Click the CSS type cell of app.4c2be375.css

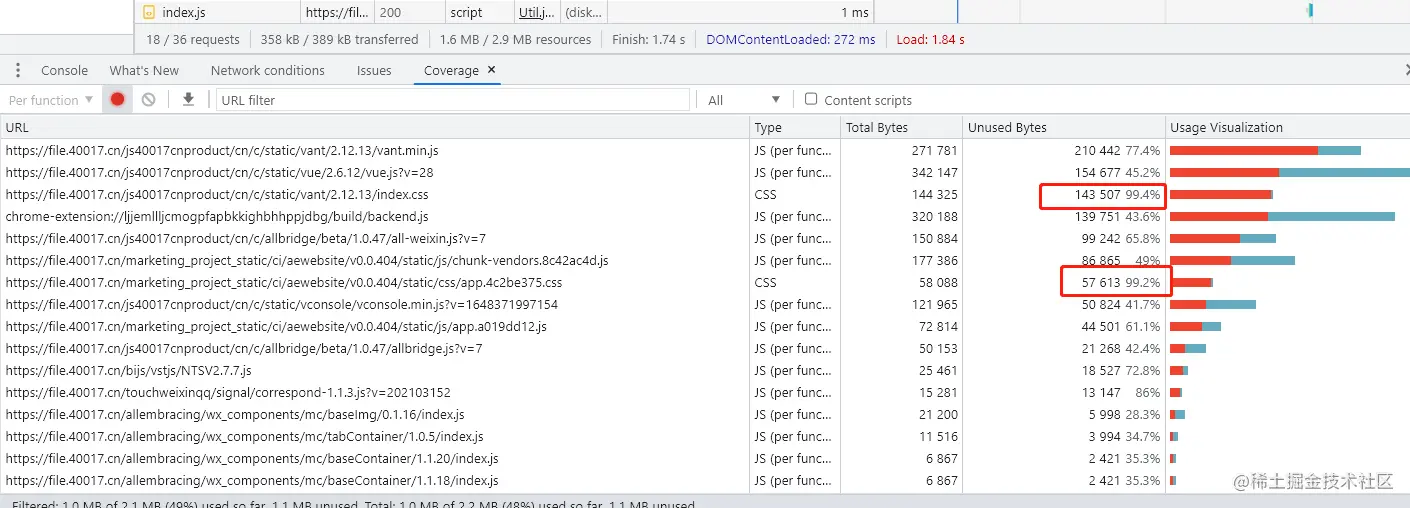[x=795, y=282]
